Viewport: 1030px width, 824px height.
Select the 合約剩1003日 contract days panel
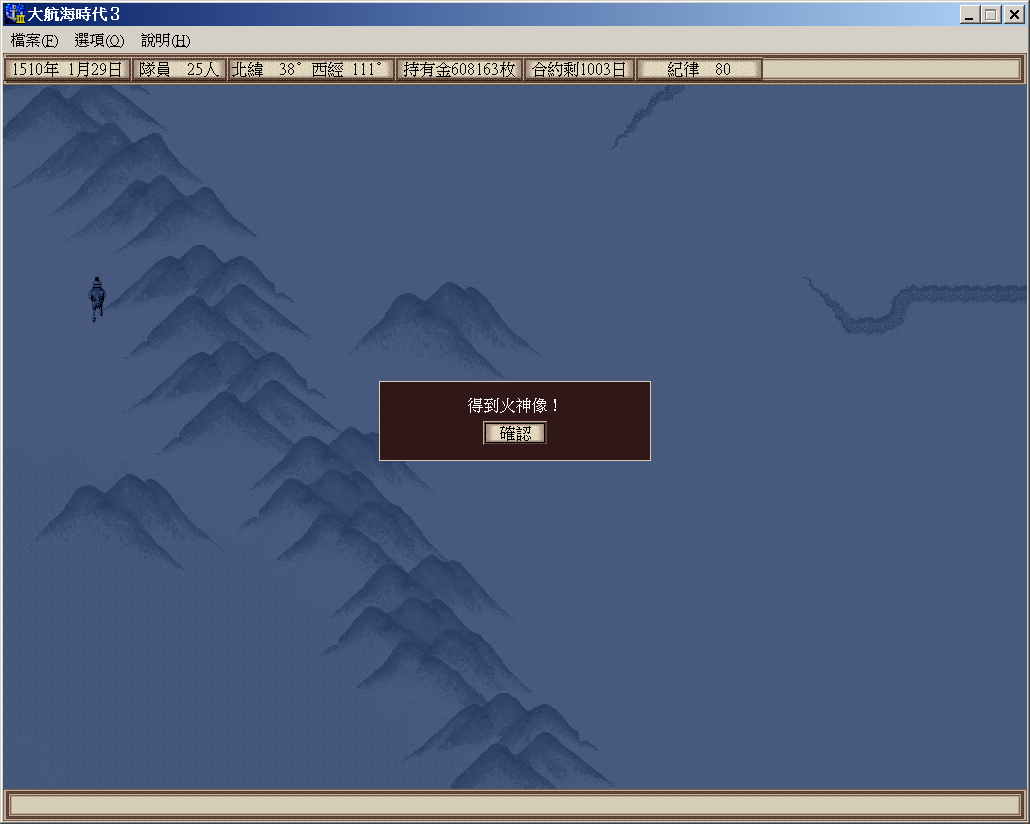[x=579, y=70]
